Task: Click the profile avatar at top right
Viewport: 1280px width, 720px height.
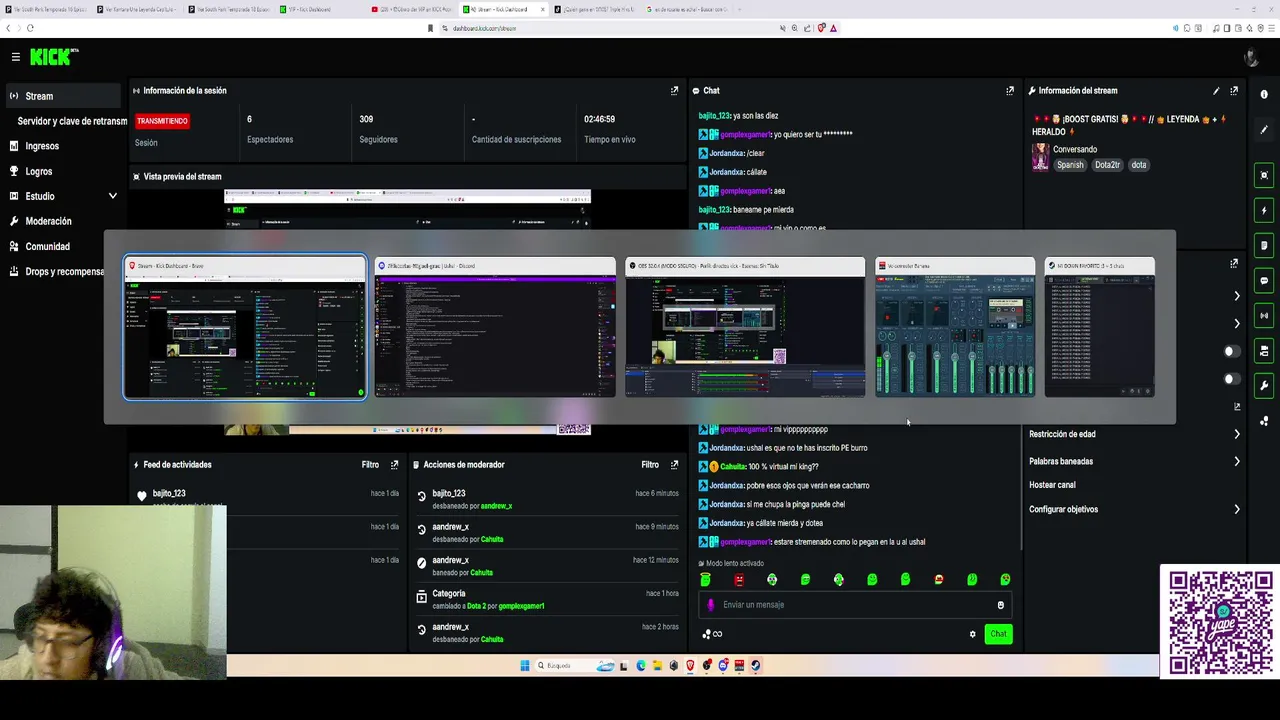Action: 1250,57
